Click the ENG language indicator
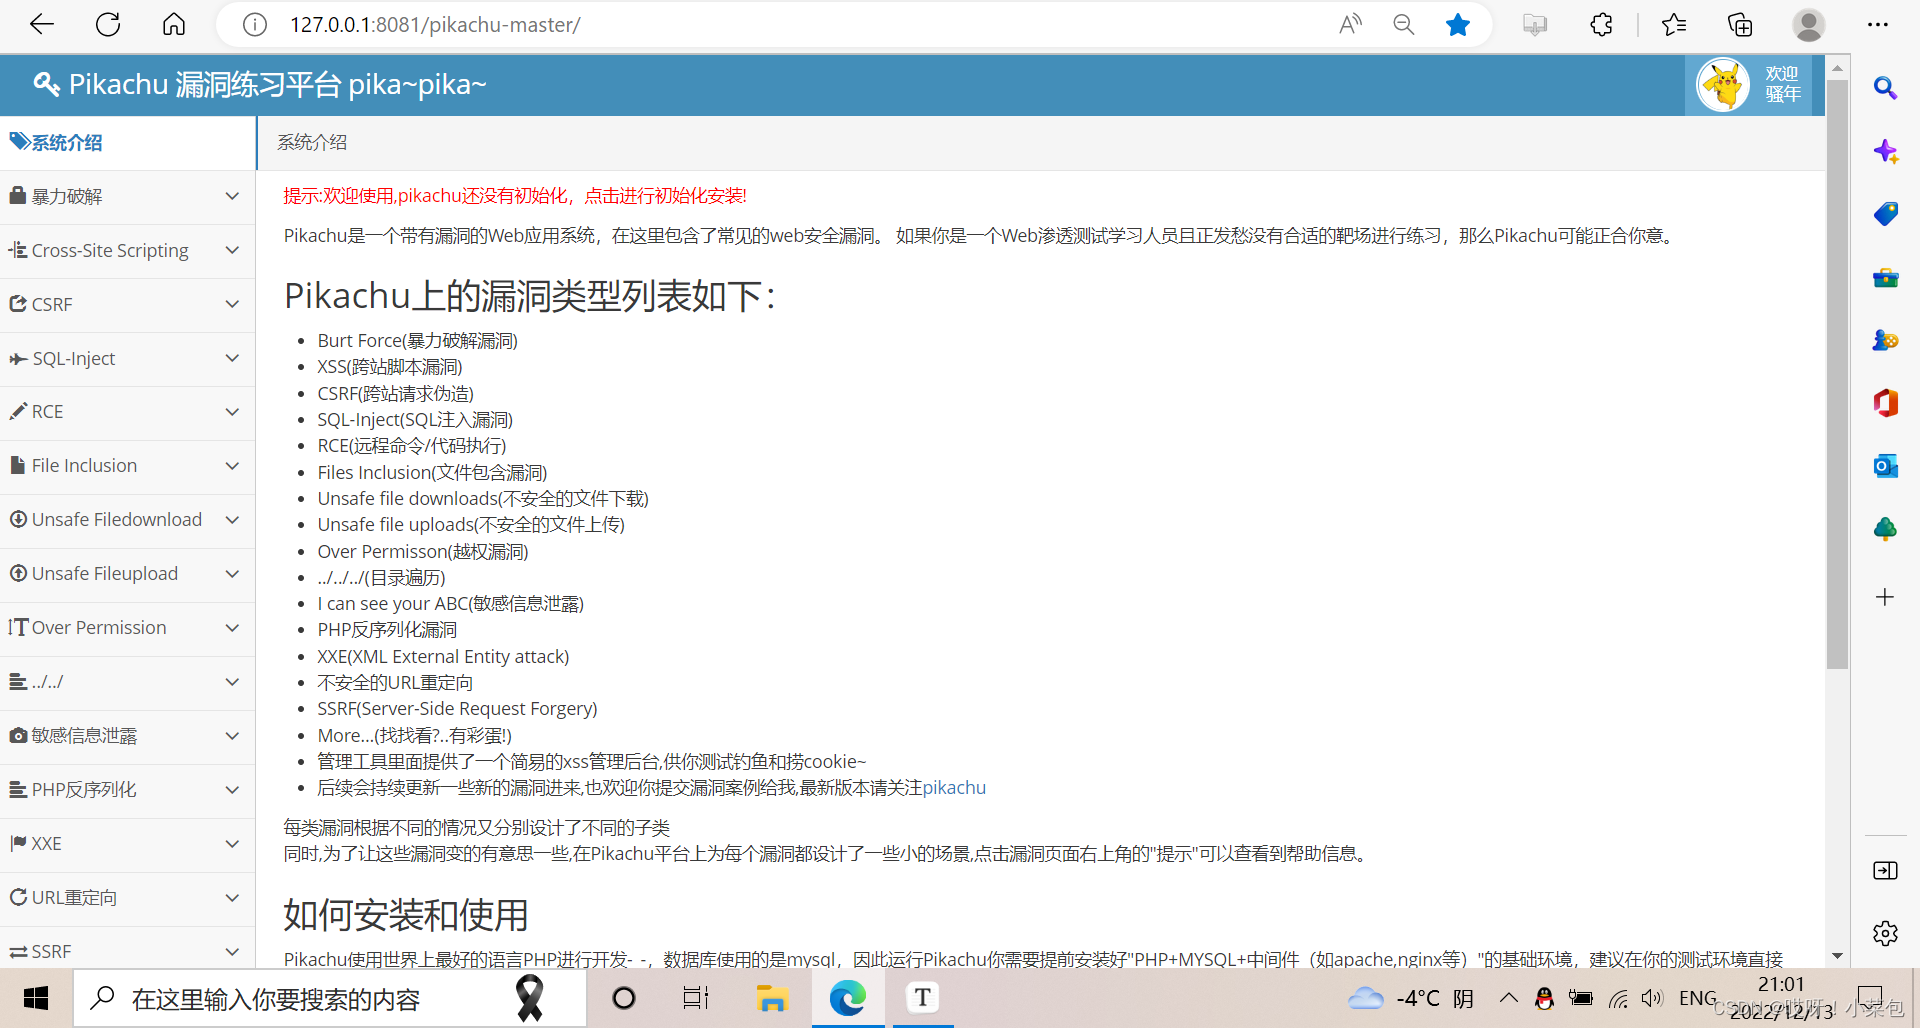The height and width of the screenshot is (1028, 1920). (1697, 998)
